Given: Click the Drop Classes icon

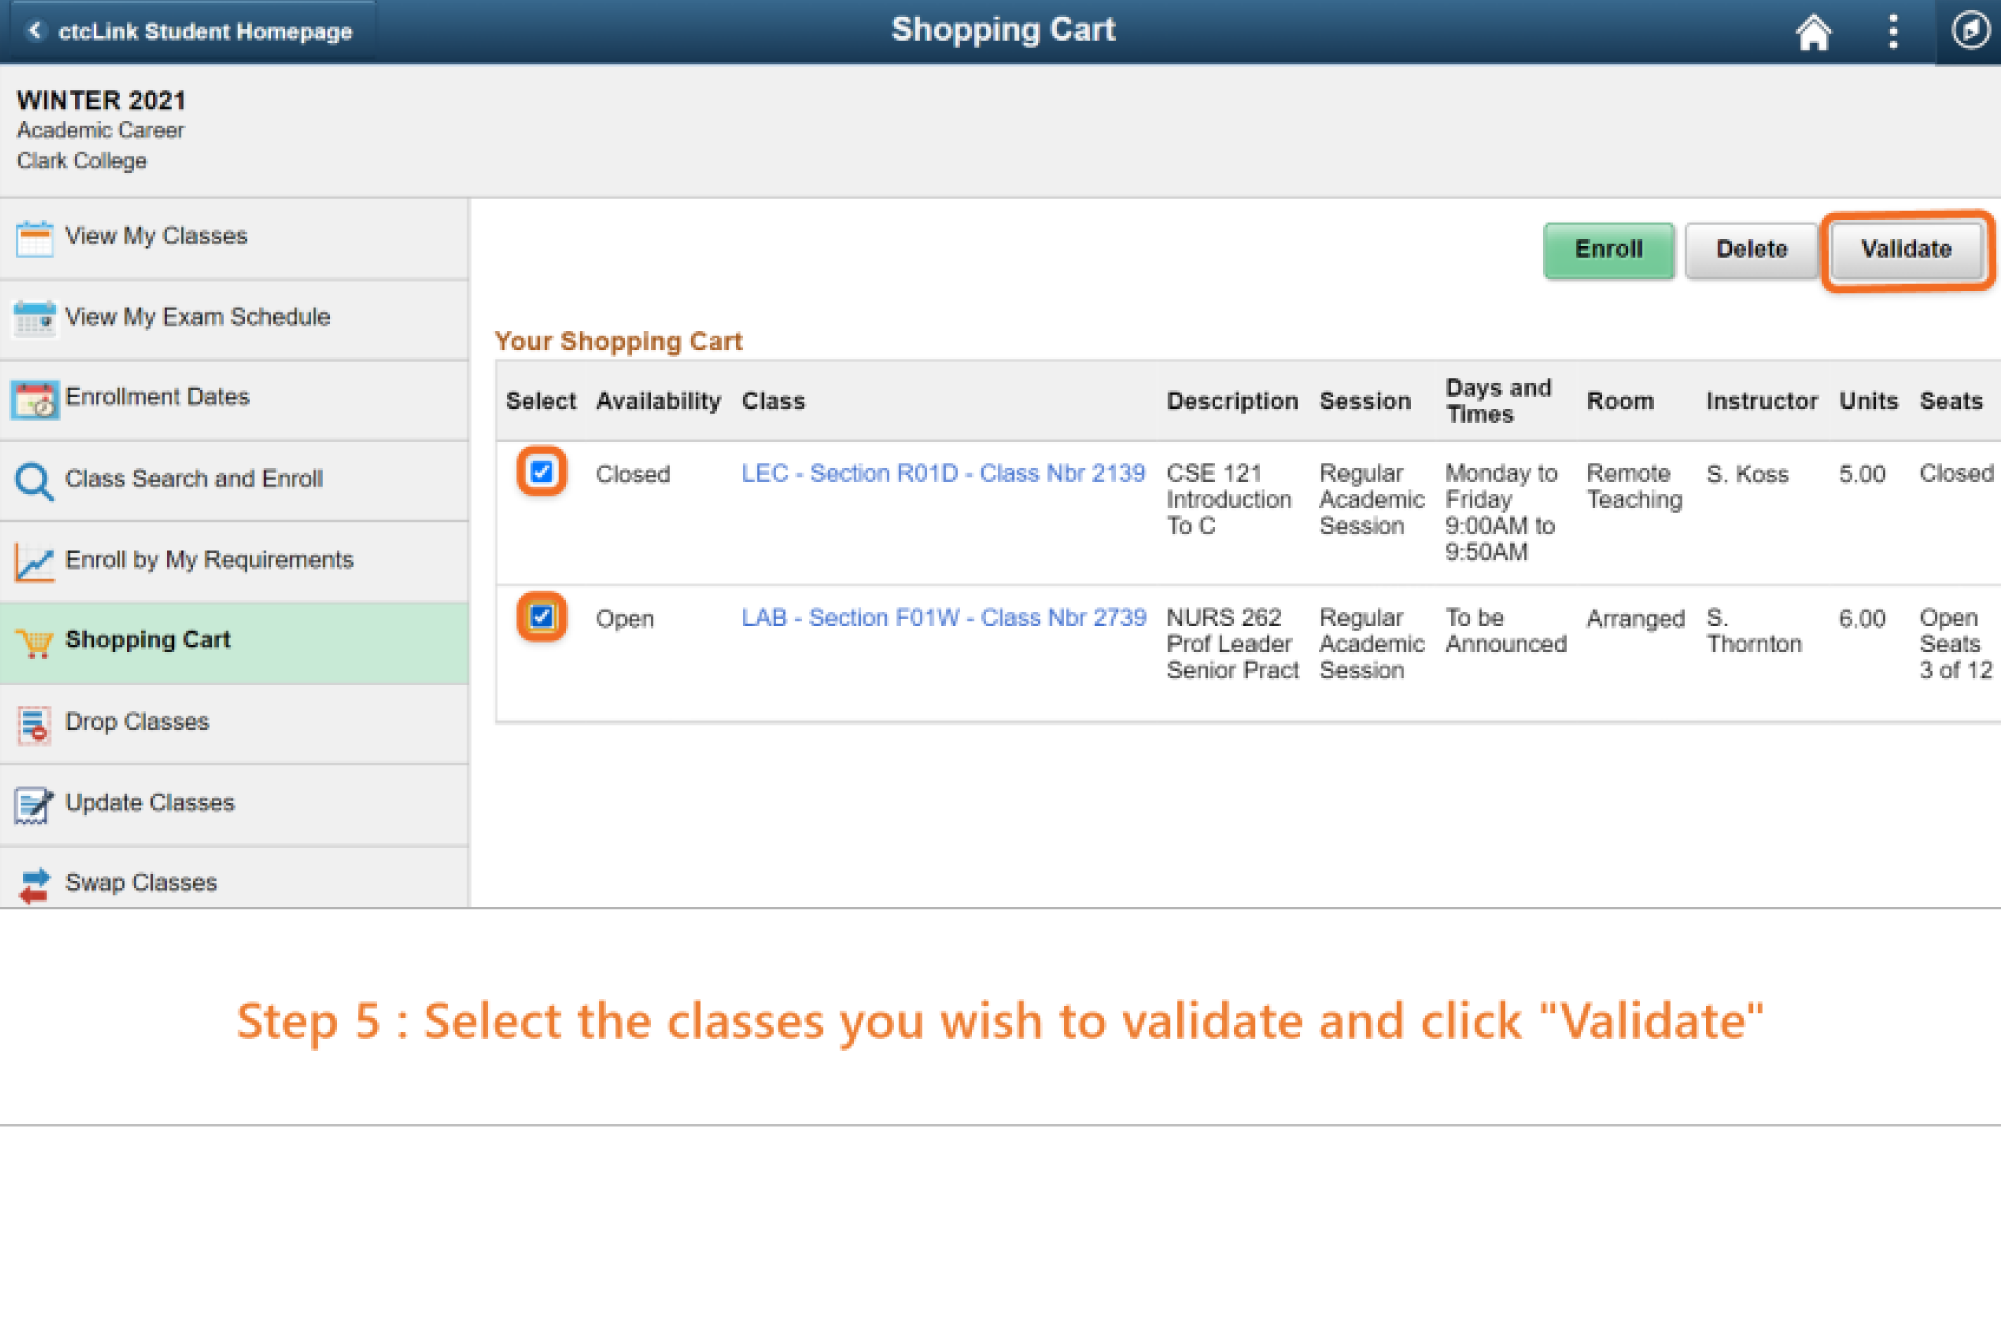Looking at the screenshot, I should point(34,723).
